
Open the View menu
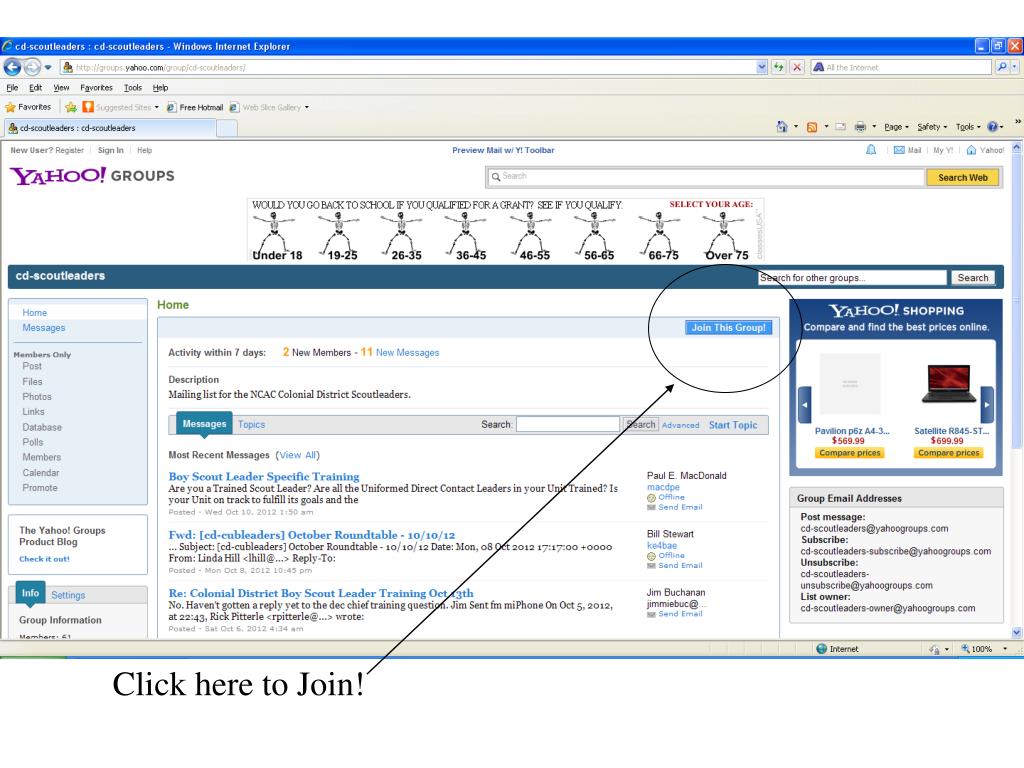(x=61, y=88)
